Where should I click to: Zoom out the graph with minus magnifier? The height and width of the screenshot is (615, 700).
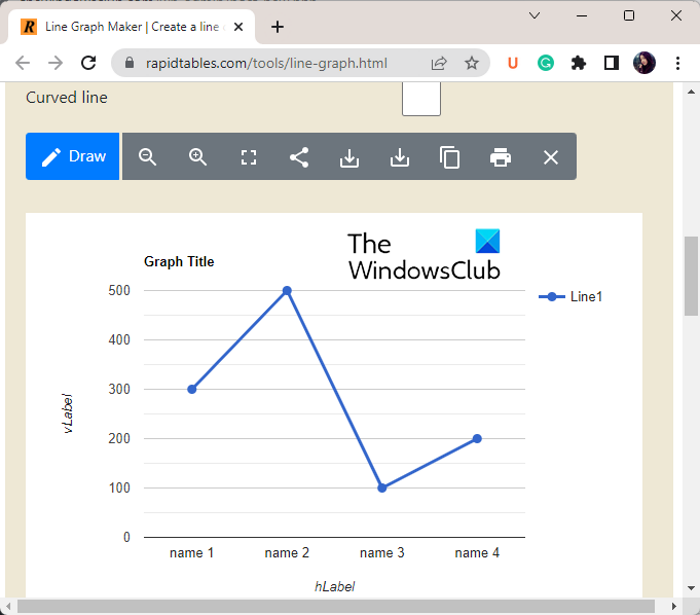coord(147,157)
